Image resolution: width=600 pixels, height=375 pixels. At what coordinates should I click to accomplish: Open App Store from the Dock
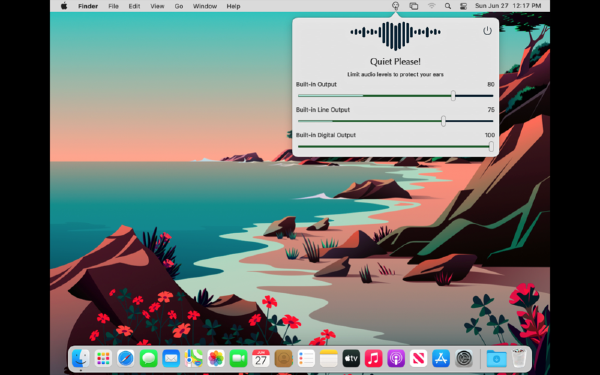(x=441, y=359)
